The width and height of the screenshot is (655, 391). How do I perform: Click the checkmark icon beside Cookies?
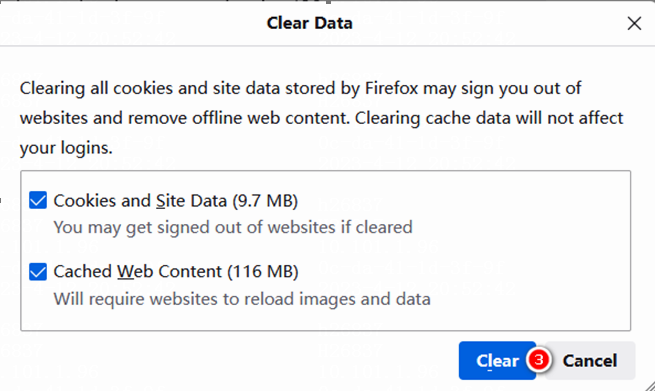[x=38, y=200]
